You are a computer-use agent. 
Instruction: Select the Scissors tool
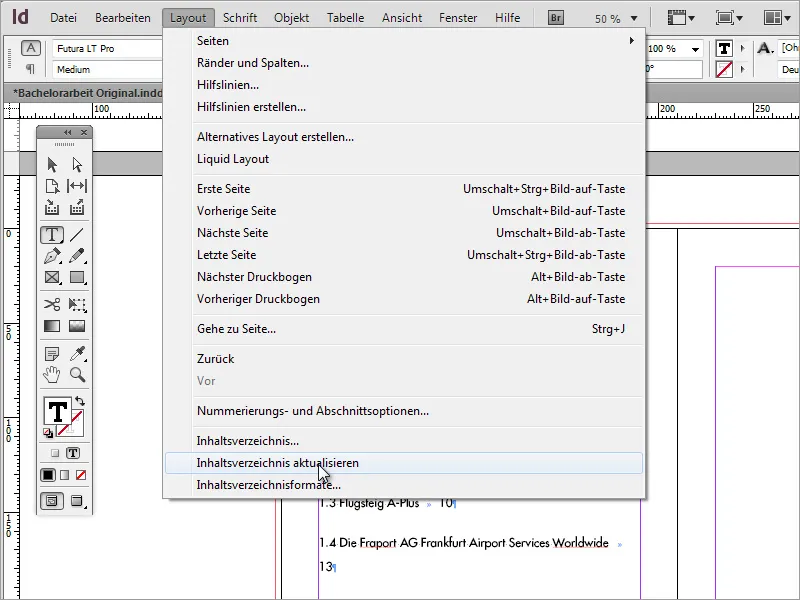point(52,305)
